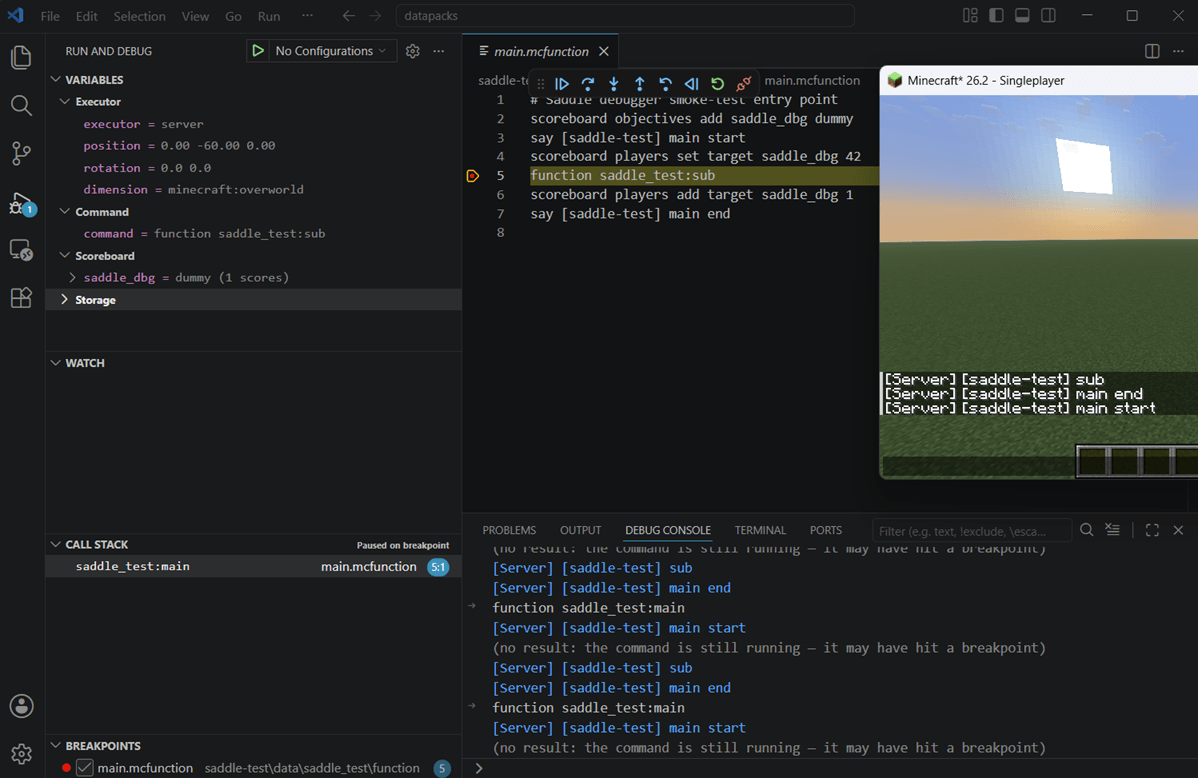
Task: Click the debug console filter field
Action: pos(972,530)
